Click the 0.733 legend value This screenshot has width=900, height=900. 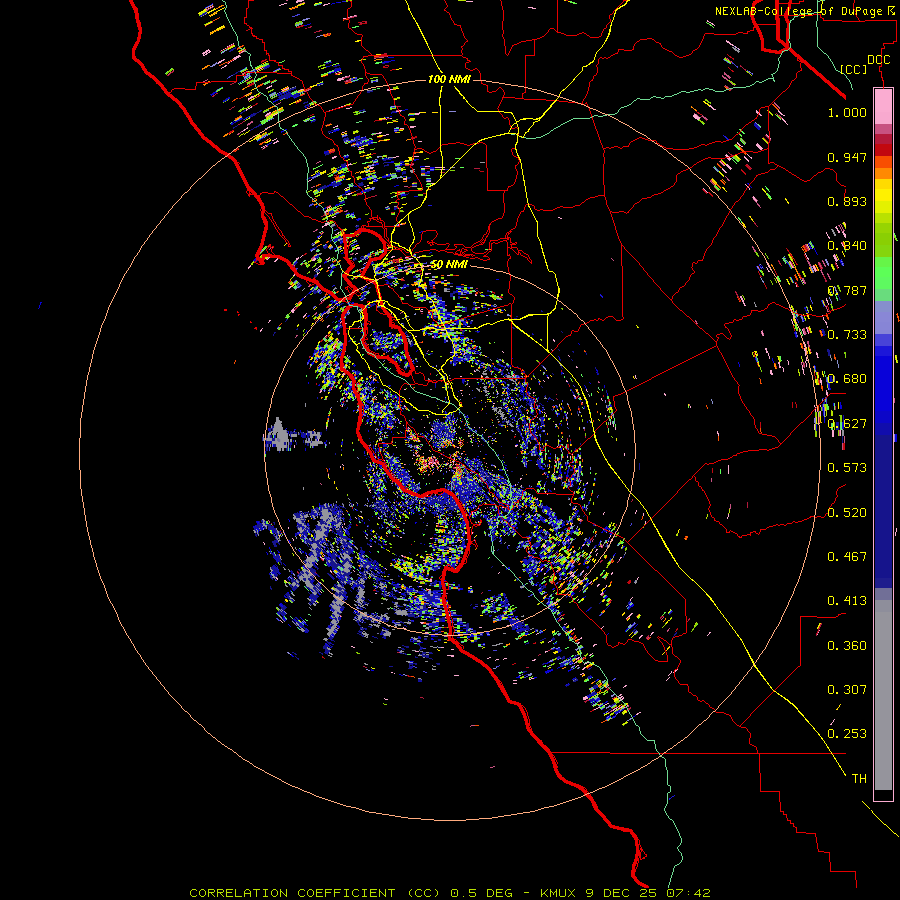[x=847, y=335]
